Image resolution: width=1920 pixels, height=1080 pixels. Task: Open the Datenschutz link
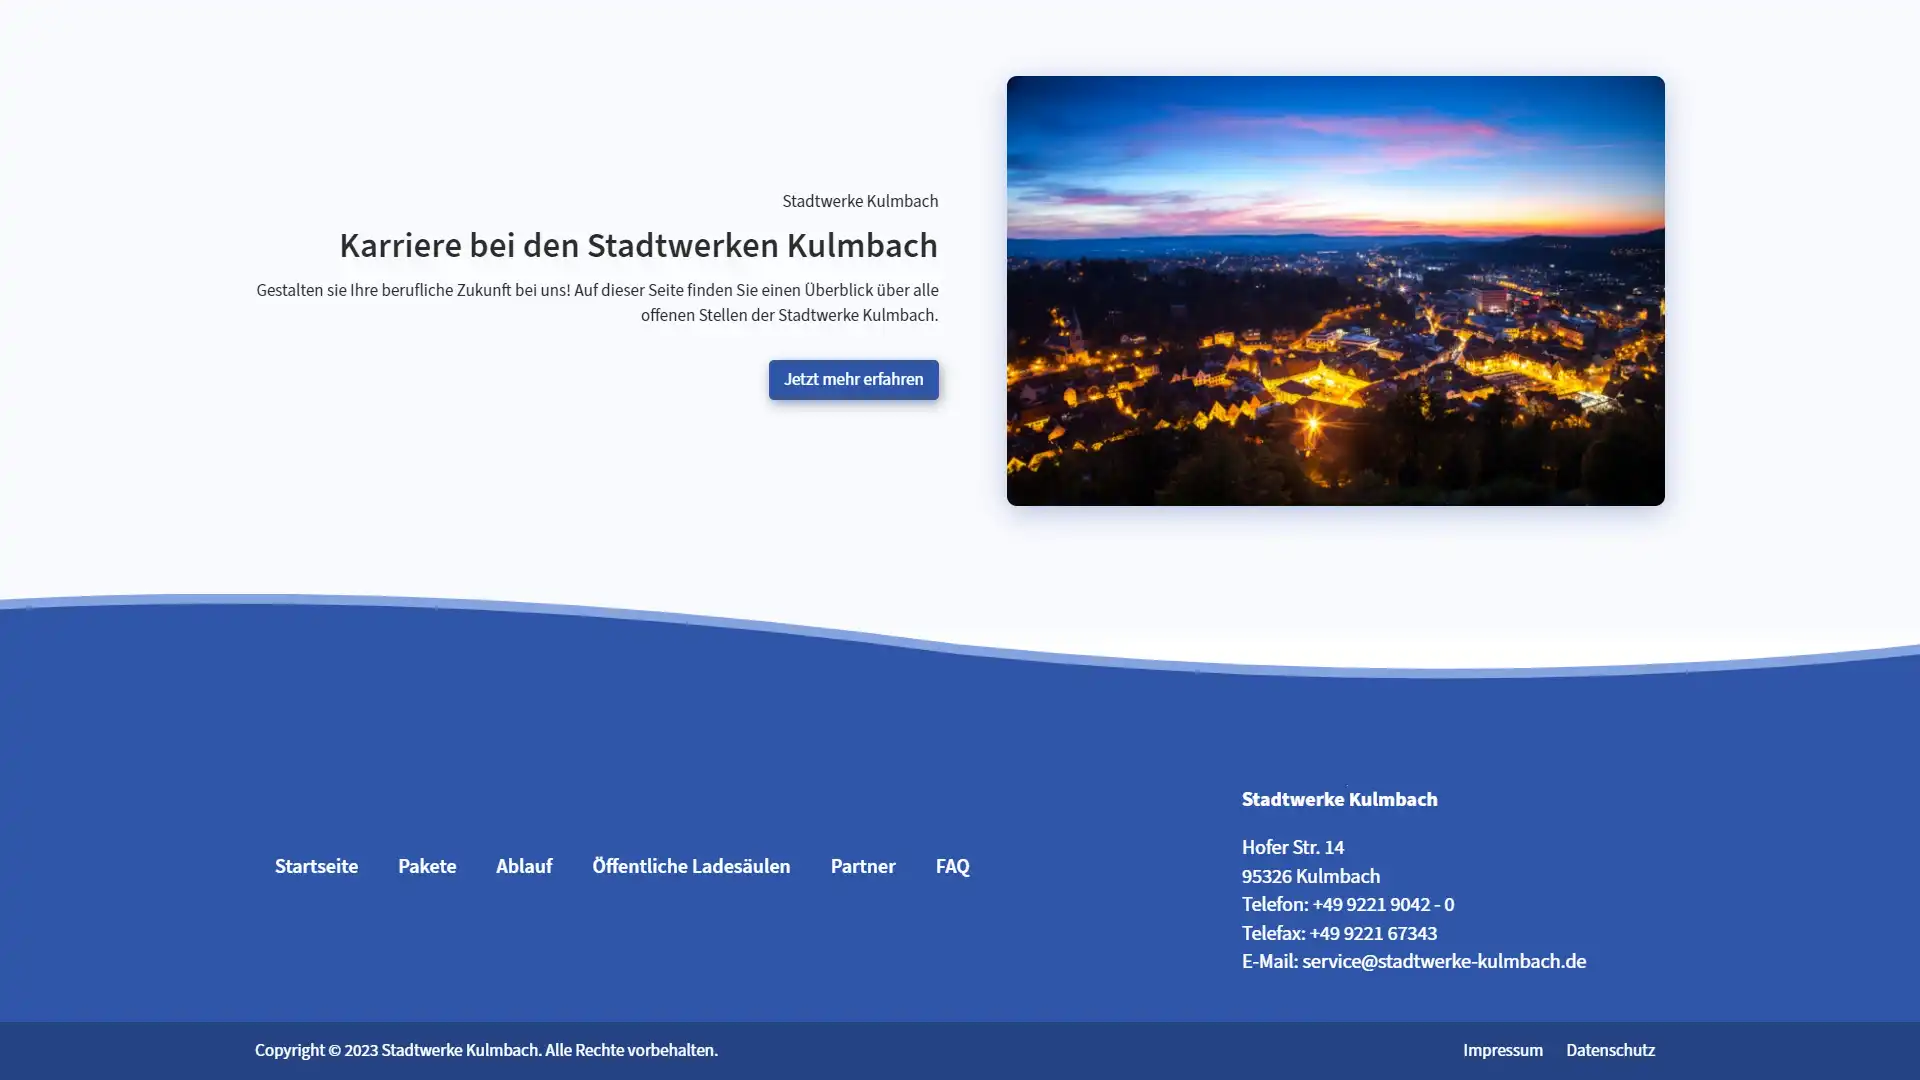1610,1050
